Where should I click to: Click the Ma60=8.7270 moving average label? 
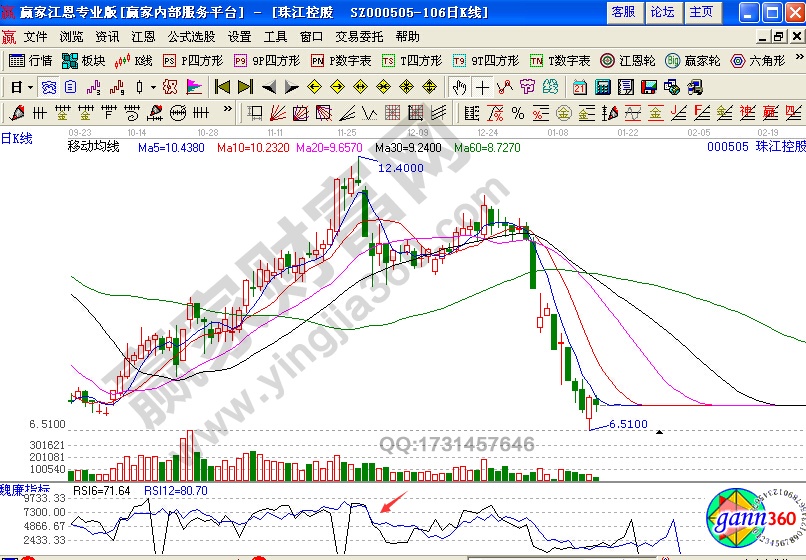[x=487, y=148]
